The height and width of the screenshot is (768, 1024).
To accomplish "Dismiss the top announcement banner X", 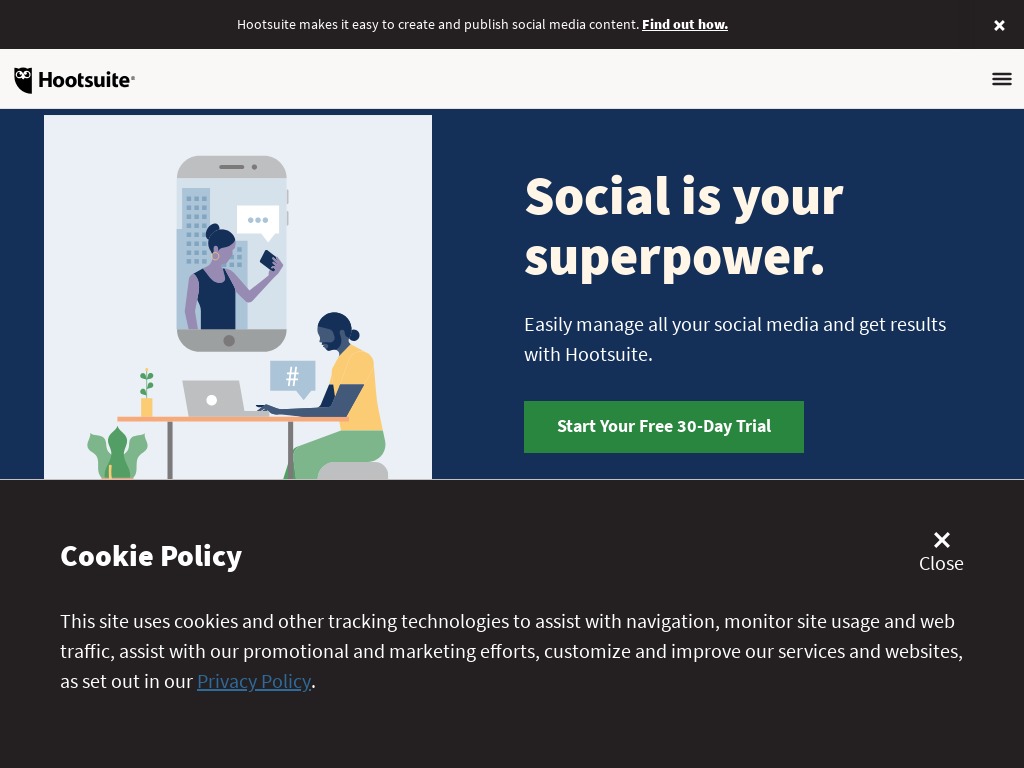I will (999, 25).
